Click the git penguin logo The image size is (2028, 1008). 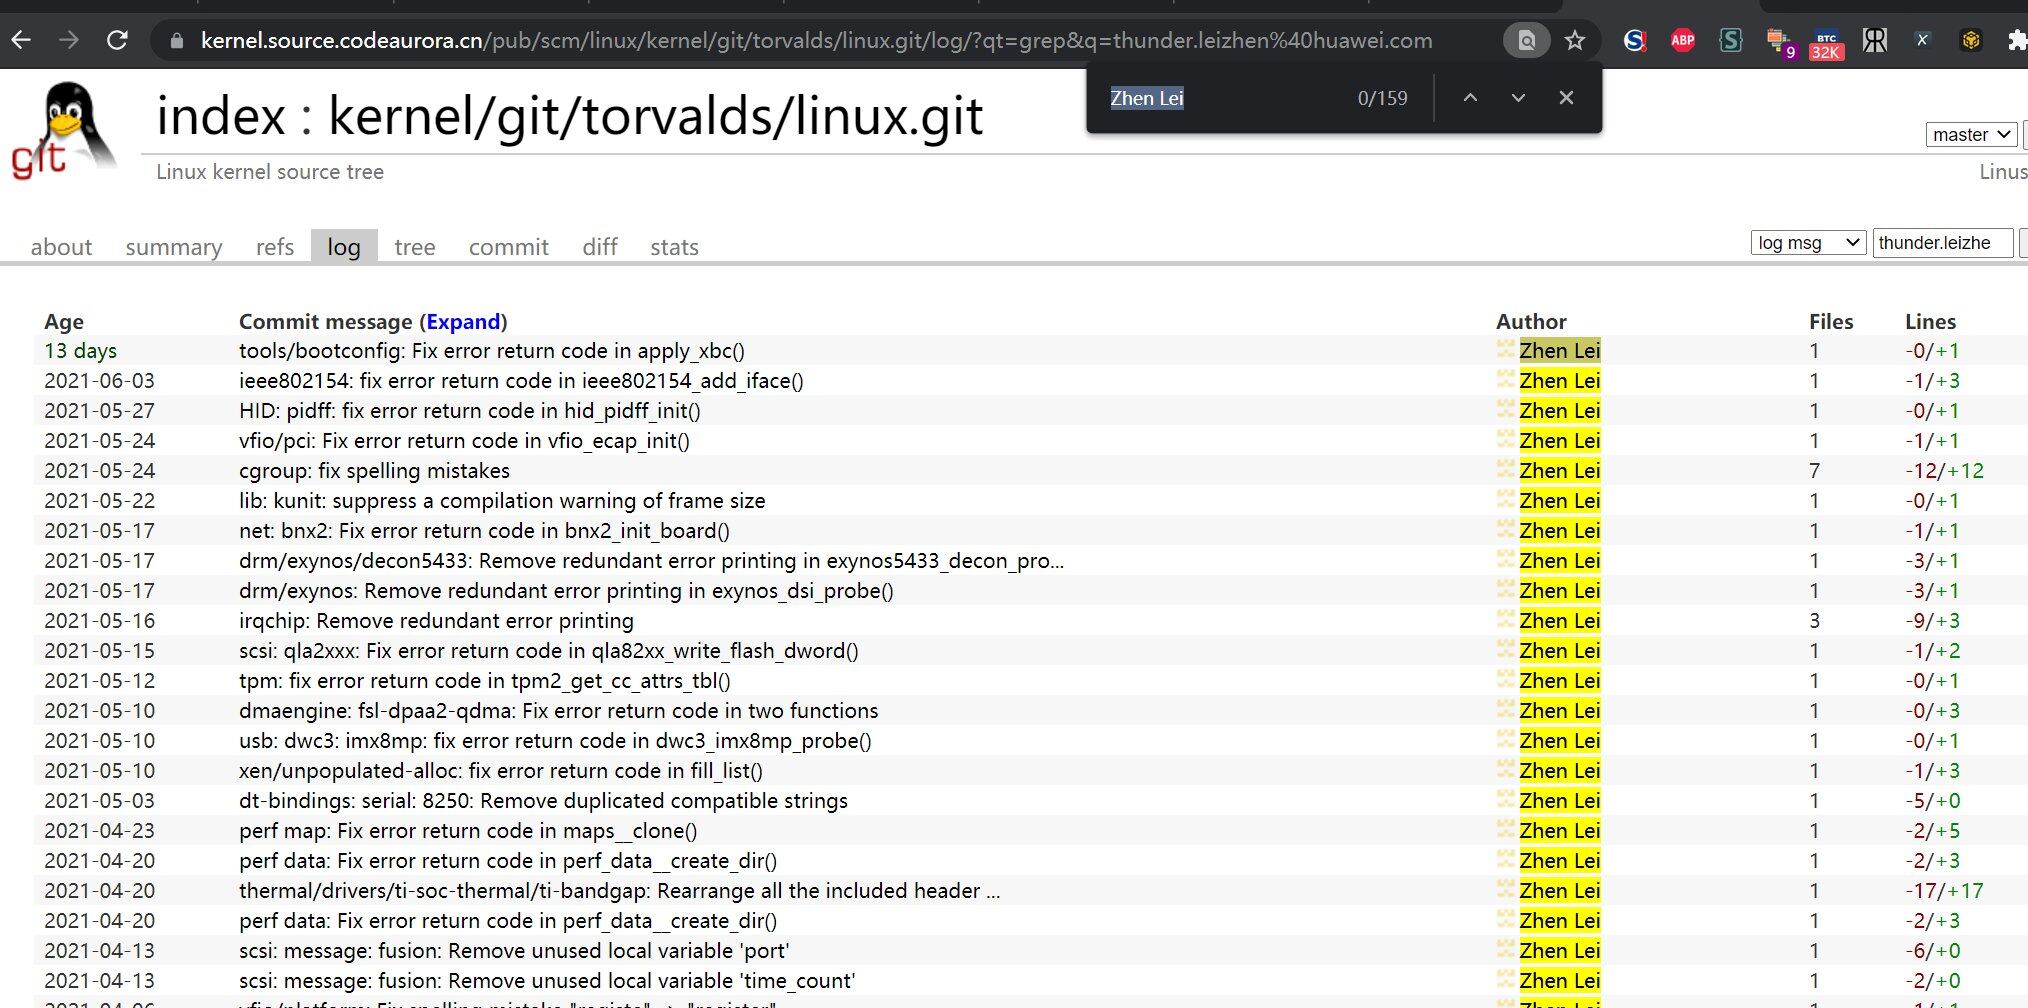[x=62, y=131]
